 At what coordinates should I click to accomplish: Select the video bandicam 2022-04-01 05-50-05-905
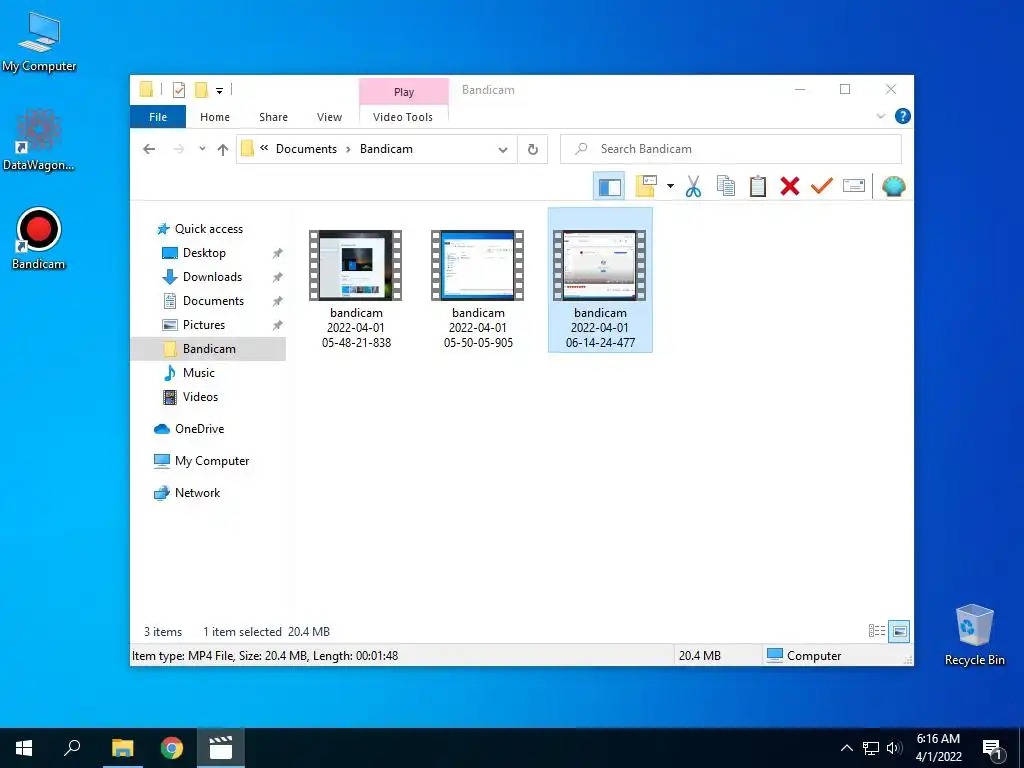pyautogui.click(x=478, y=289)
